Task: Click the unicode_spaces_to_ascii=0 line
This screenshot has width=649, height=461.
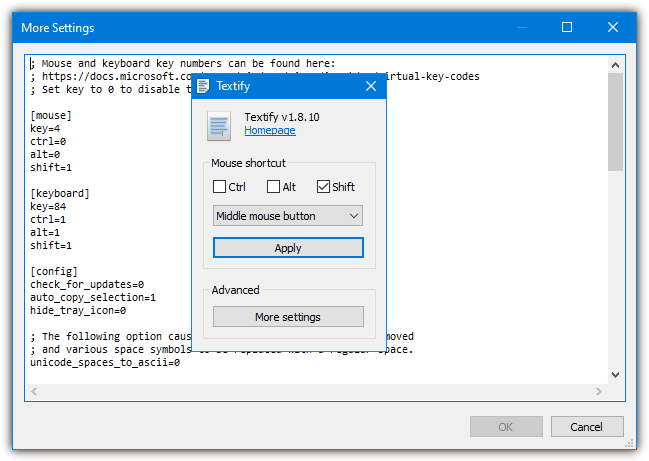Action: coord(105,363)
